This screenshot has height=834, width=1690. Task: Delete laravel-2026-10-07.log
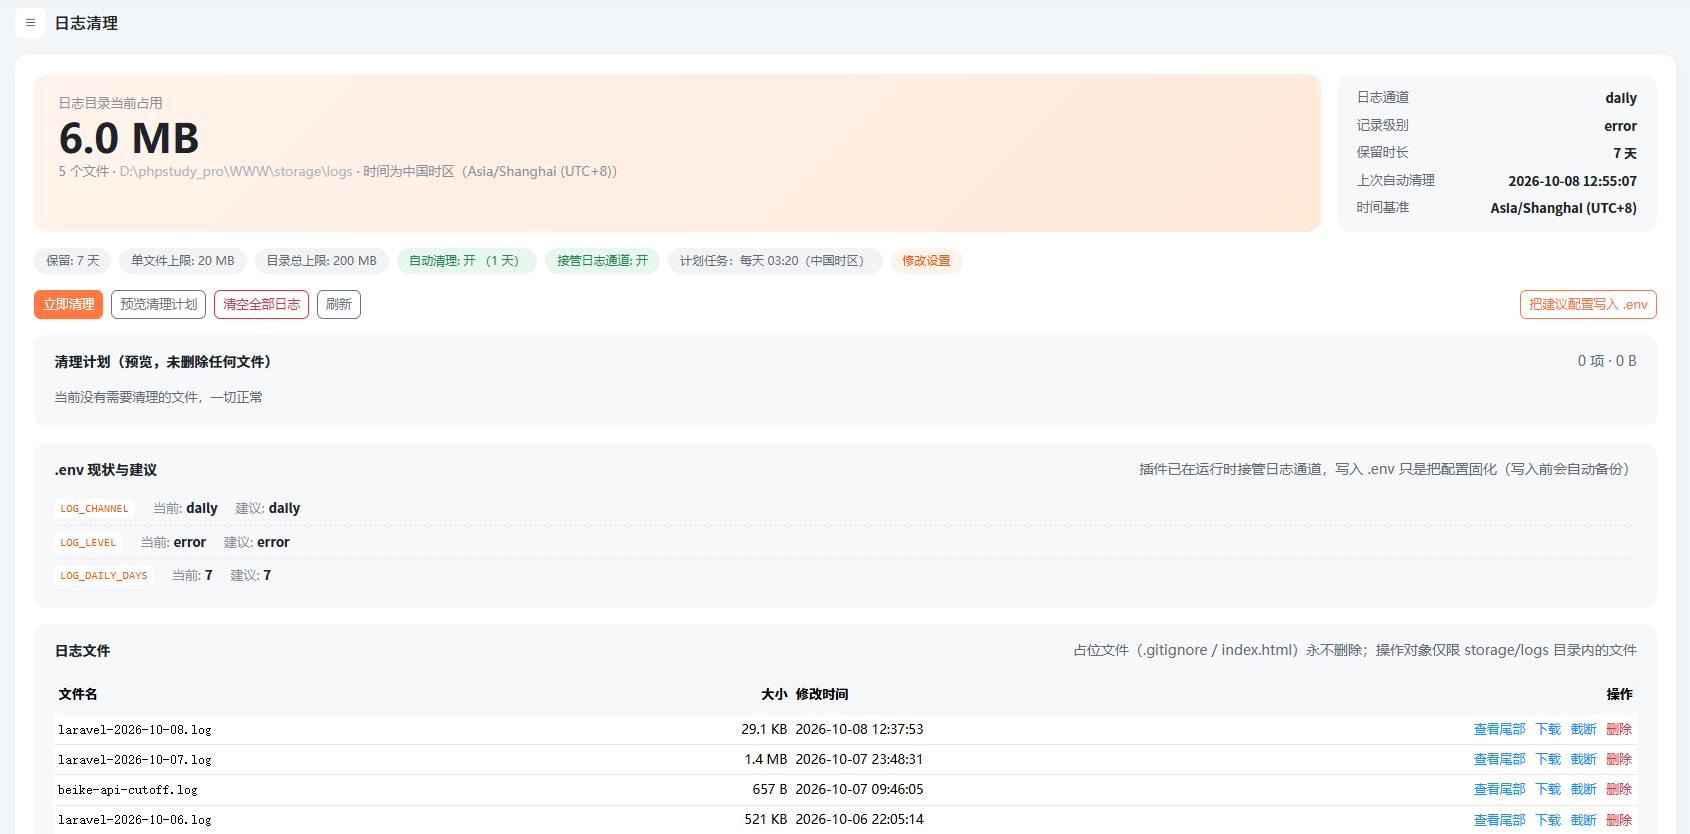coord(1619,760)
